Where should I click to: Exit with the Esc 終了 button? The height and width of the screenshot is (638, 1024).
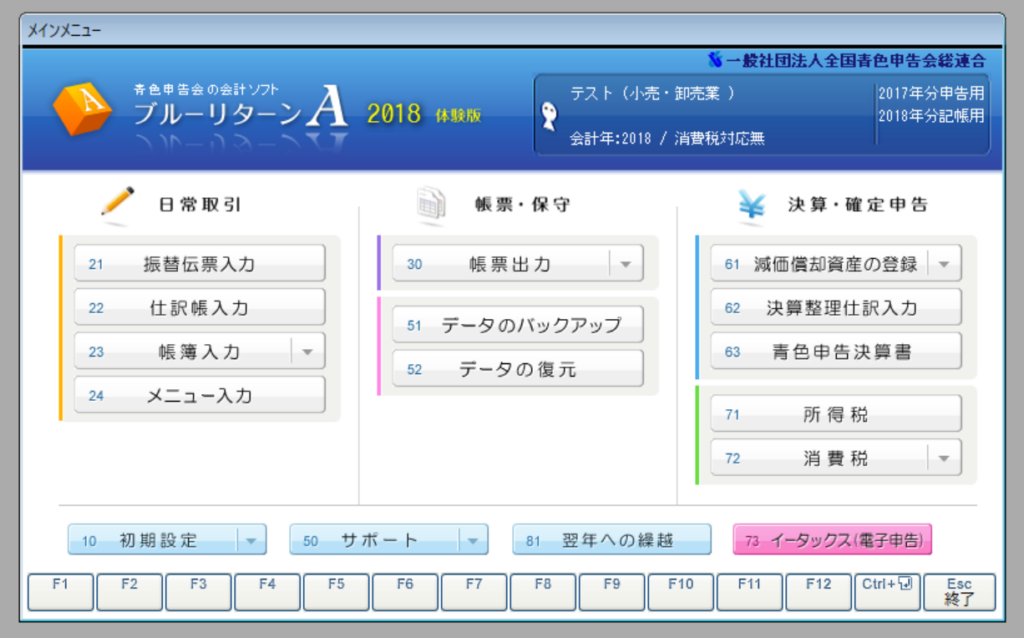pyautogui.click(x=959, y=592)
